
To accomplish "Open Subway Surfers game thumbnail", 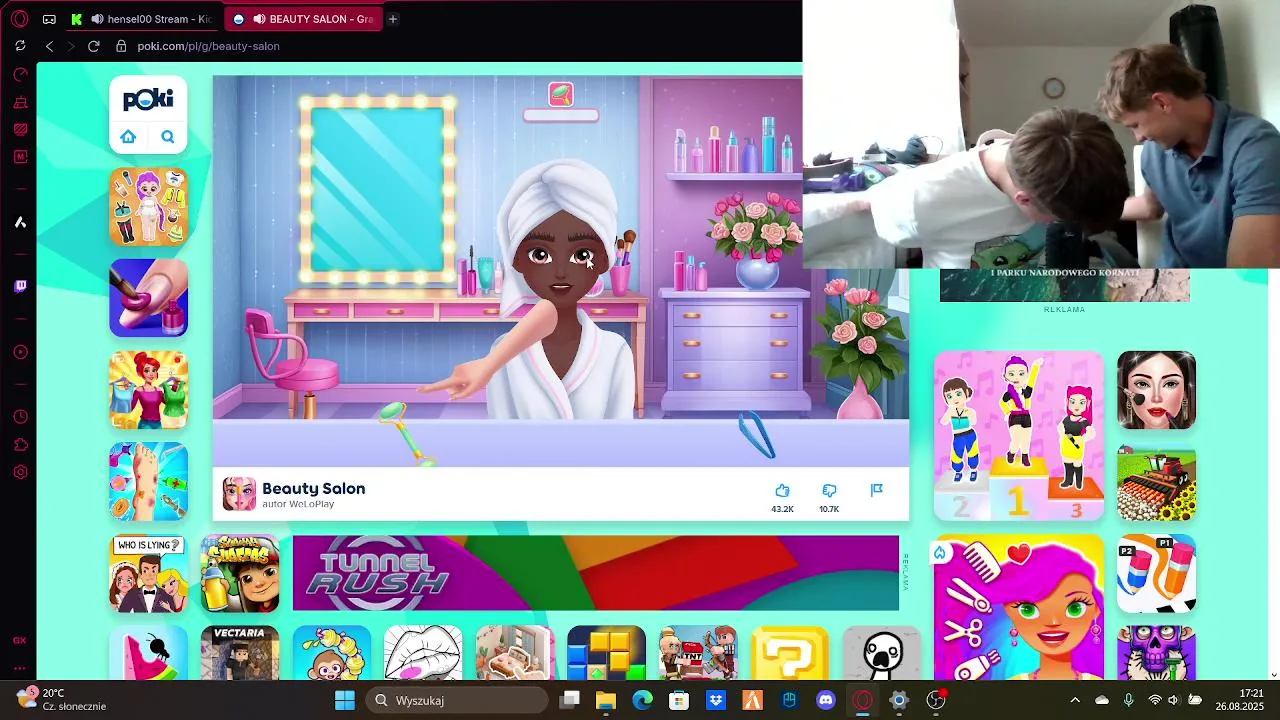I will pyautogui.click(x=240, y=573).
